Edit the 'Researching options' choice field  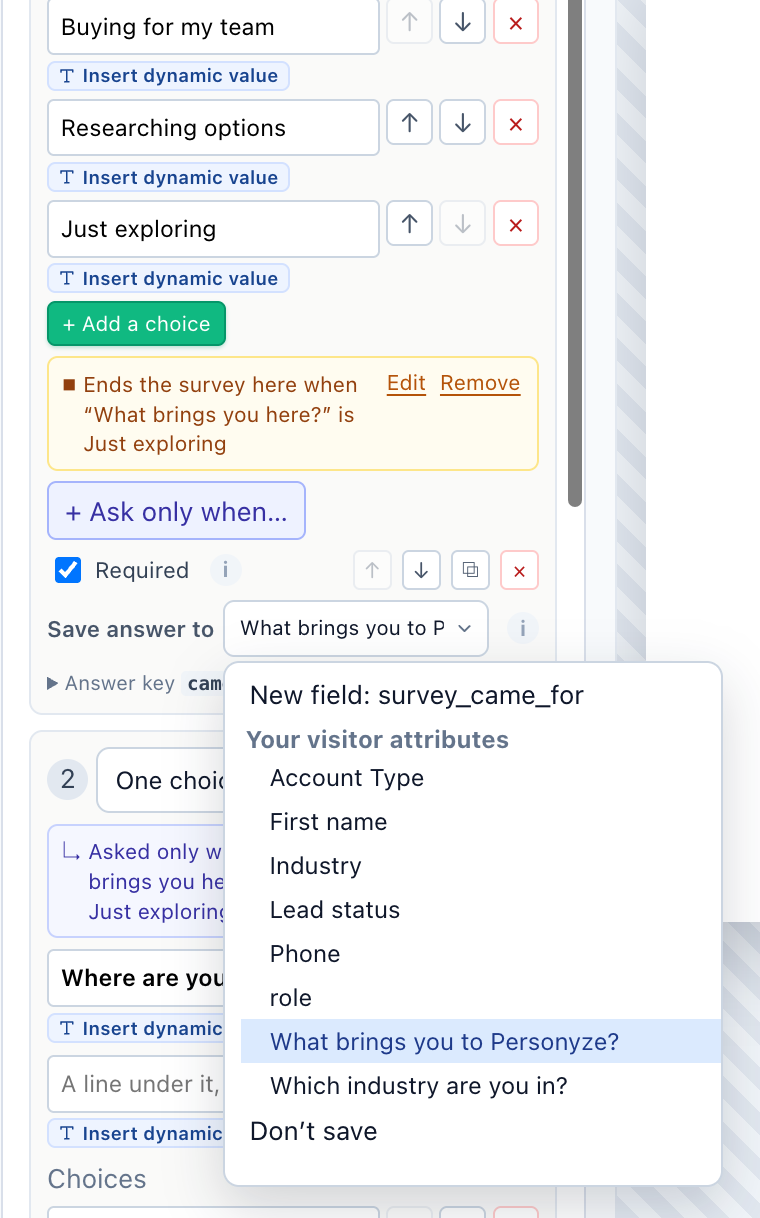point(213,128)
